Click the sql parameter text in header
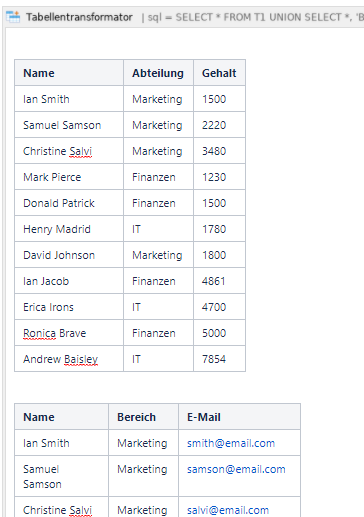Image resolution: width=364 pixels, height=517 pixels. tap(253, 17)
